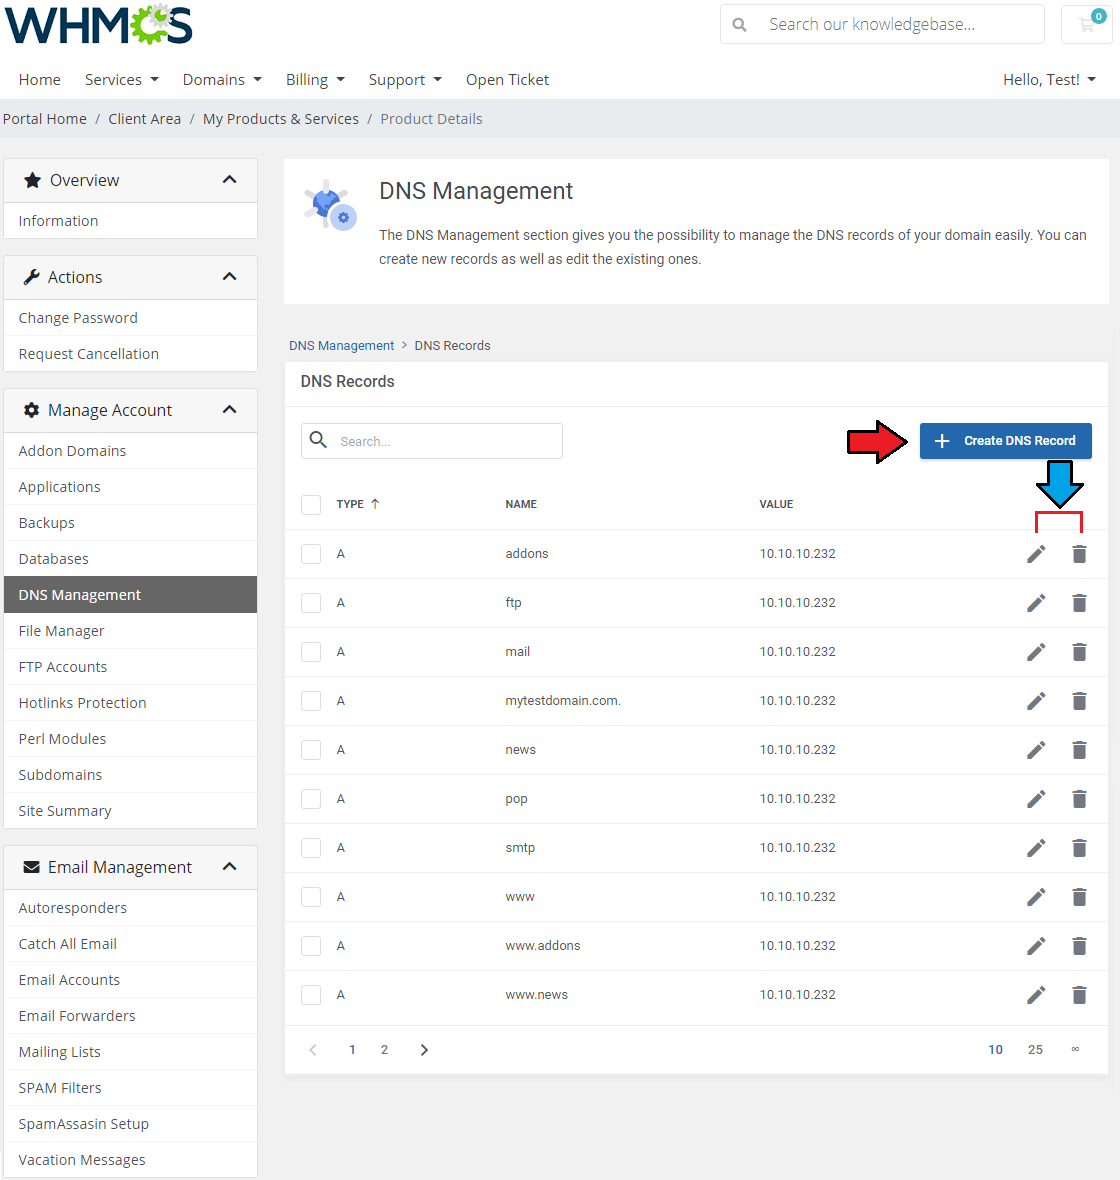
Task: Collapse the Email Management panel
Action: click(230, 867)
